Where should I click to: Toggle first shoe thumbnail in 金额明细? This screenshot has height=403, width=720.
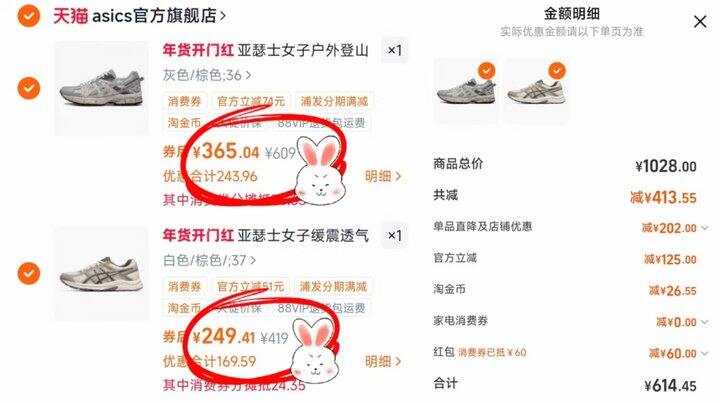click(466, 90)
